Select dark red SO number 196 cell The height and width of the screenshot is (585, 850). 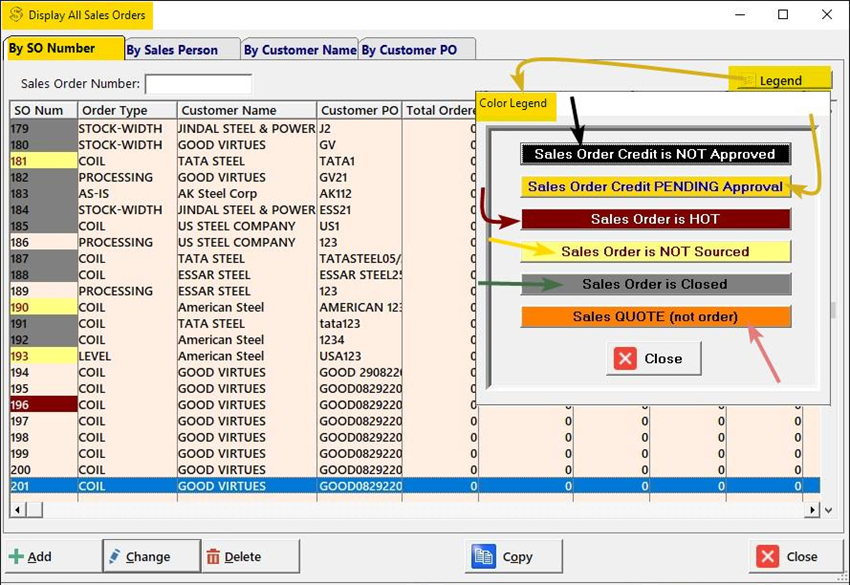[x=43, y=405]
